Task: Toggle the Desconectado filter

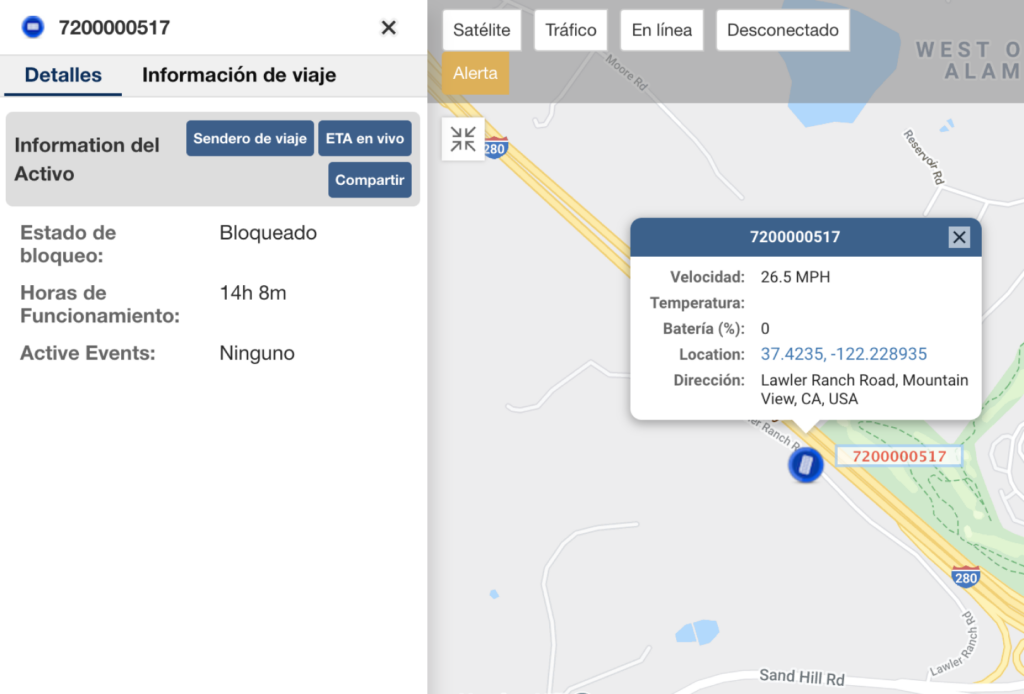Action: coord(782,30)
